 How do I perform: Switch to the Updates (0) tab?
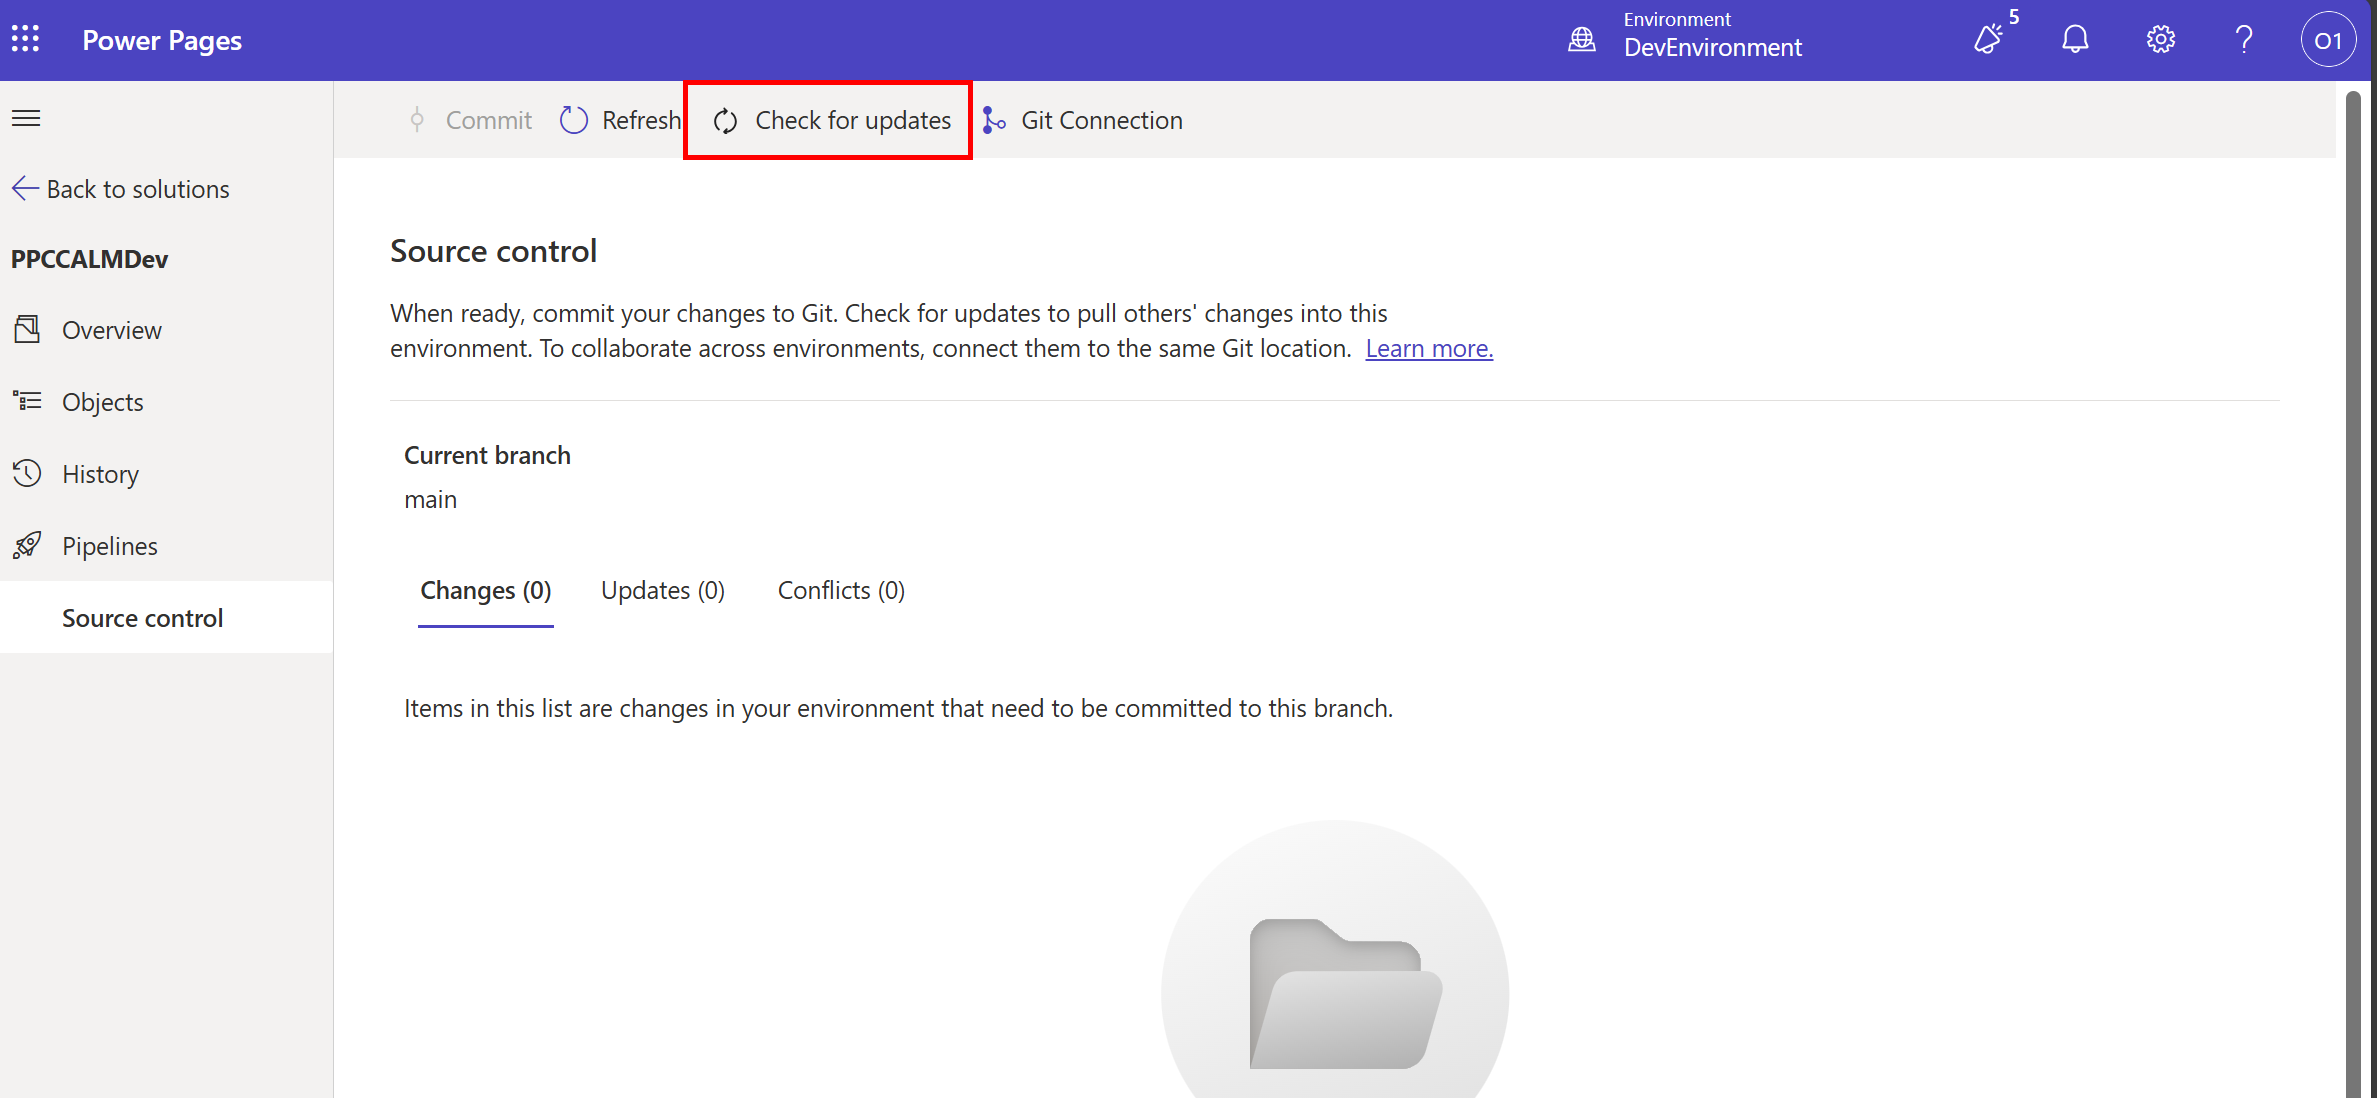coord(662,590)
